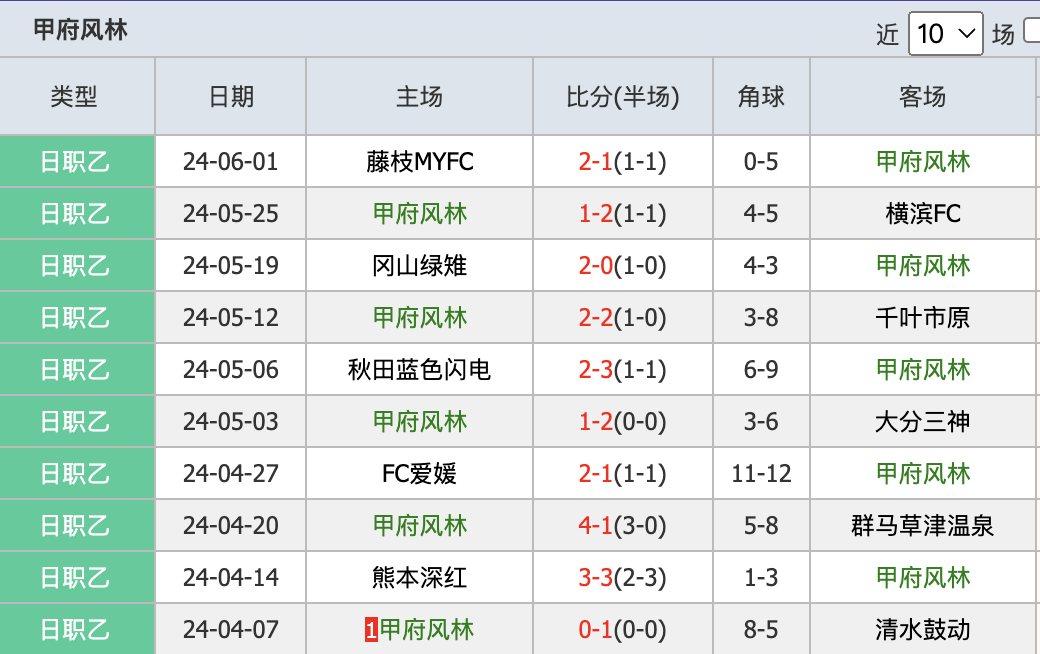The image size is (1040, 654).
Task: Select score 2-1 for 24-06-01 match
Action: point(595,161)
